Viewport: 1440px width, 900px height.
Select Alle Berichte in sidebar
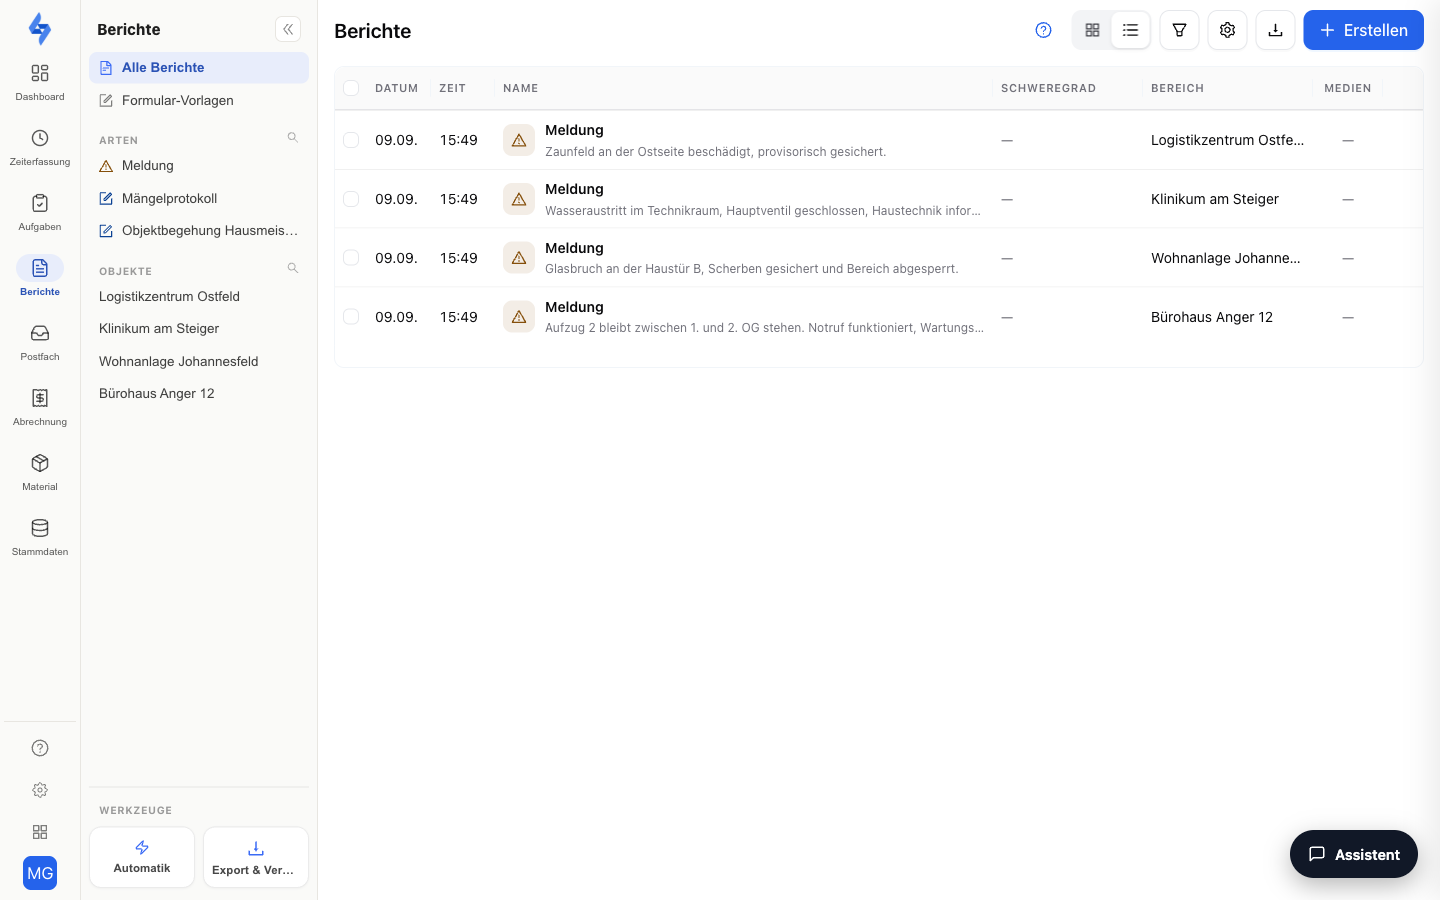[199, 67]
